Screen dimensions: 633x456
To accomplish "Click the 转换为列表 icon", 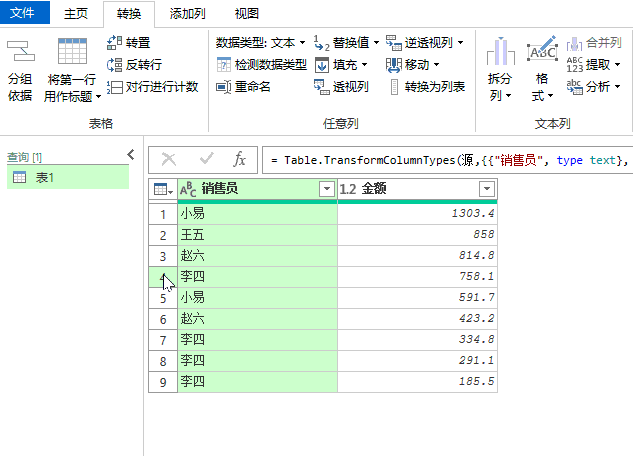I will [x=394, y=87].
